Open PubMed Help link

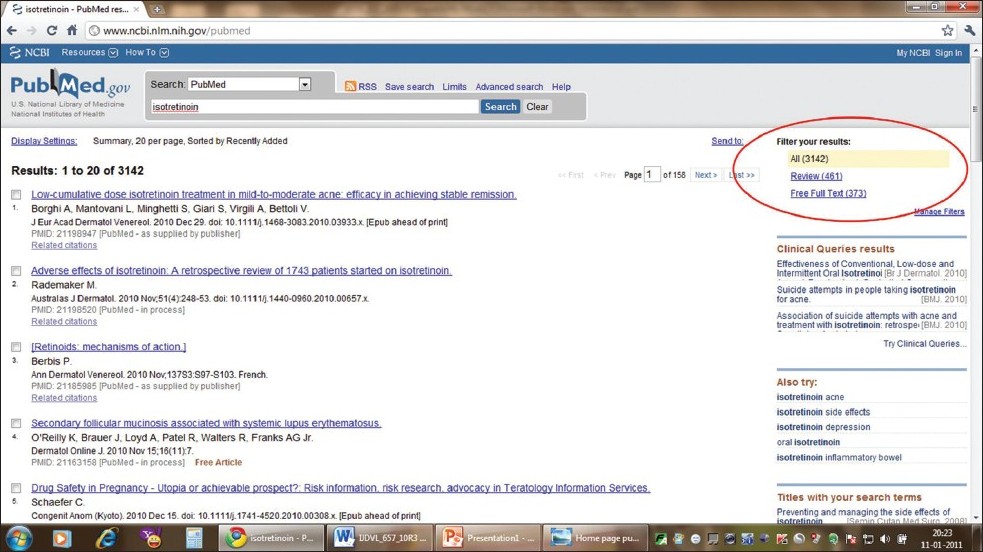[561, 87]
